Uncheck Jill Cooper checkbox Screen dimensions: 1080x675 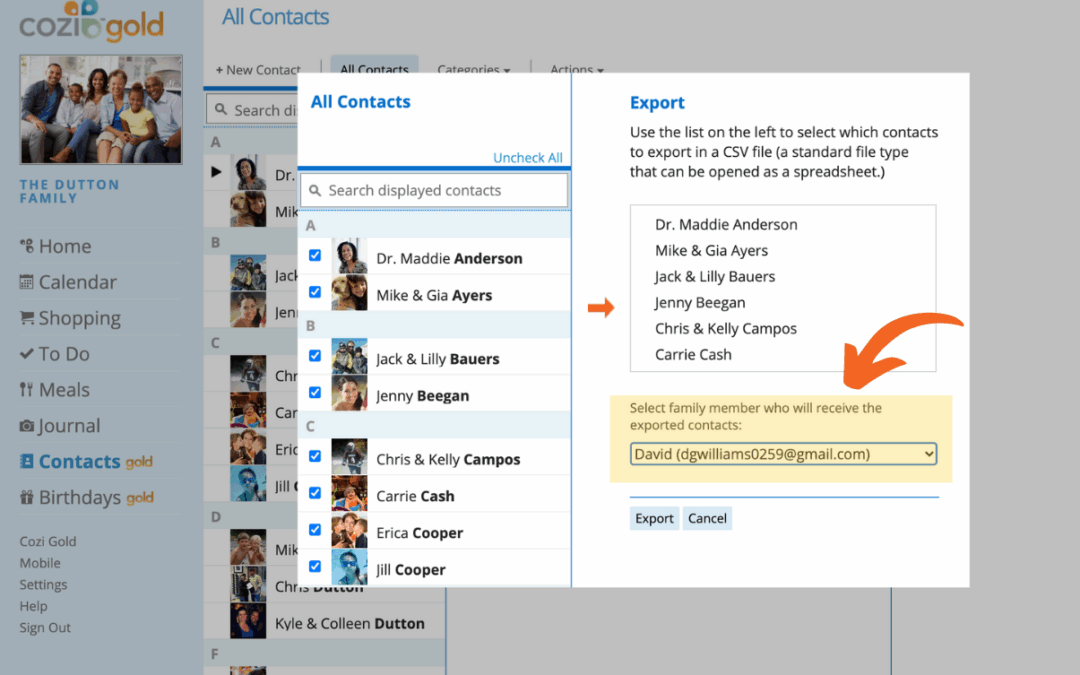(315, 566)
